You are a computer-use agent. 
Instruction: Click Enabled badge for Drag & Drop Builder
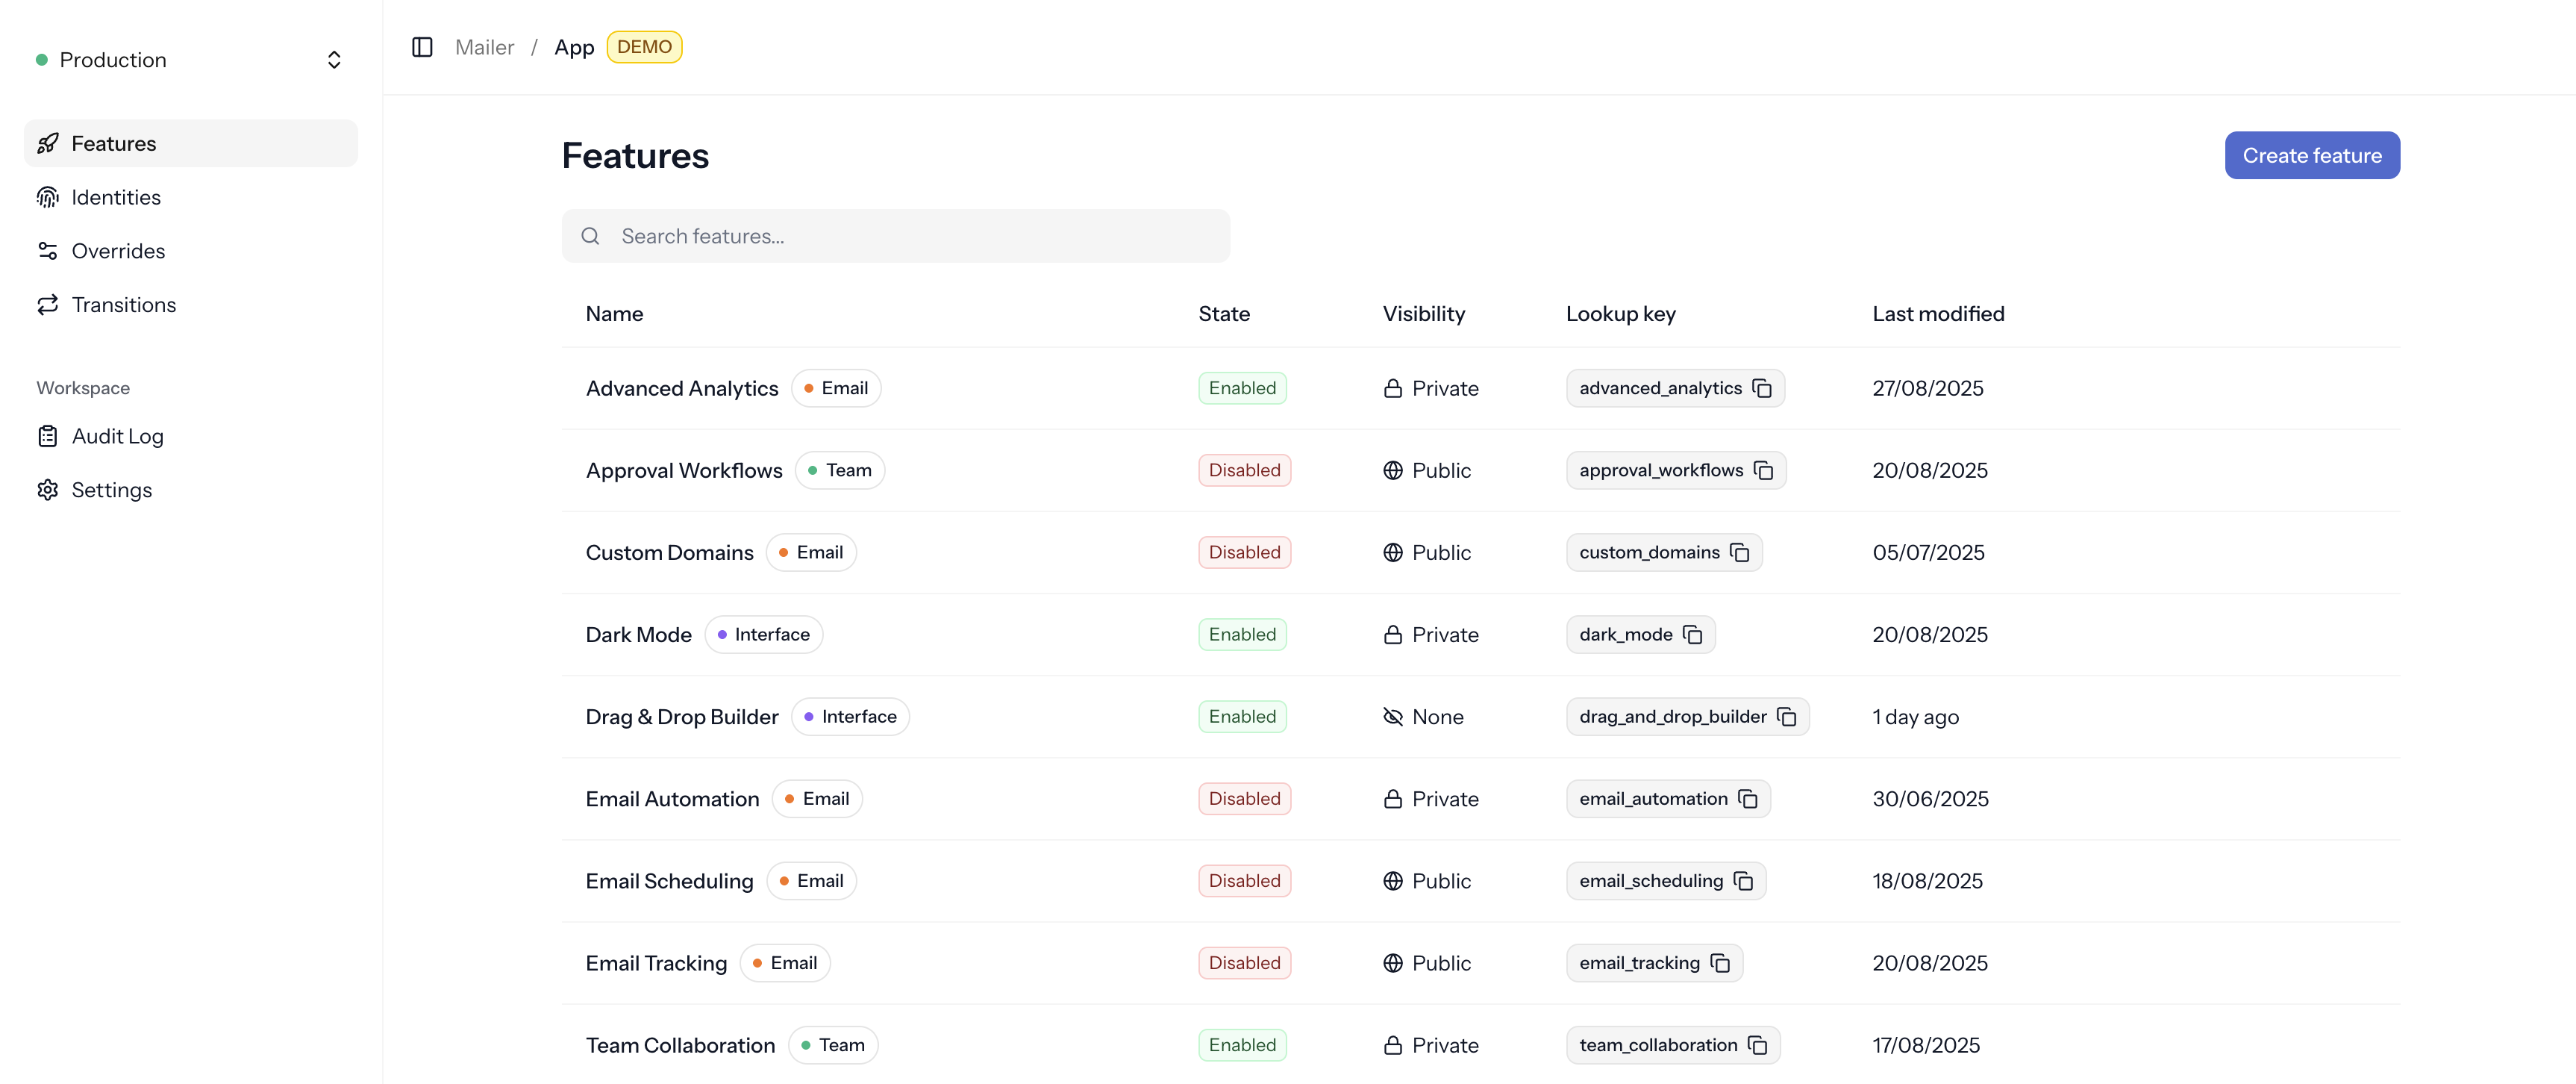1242,716
